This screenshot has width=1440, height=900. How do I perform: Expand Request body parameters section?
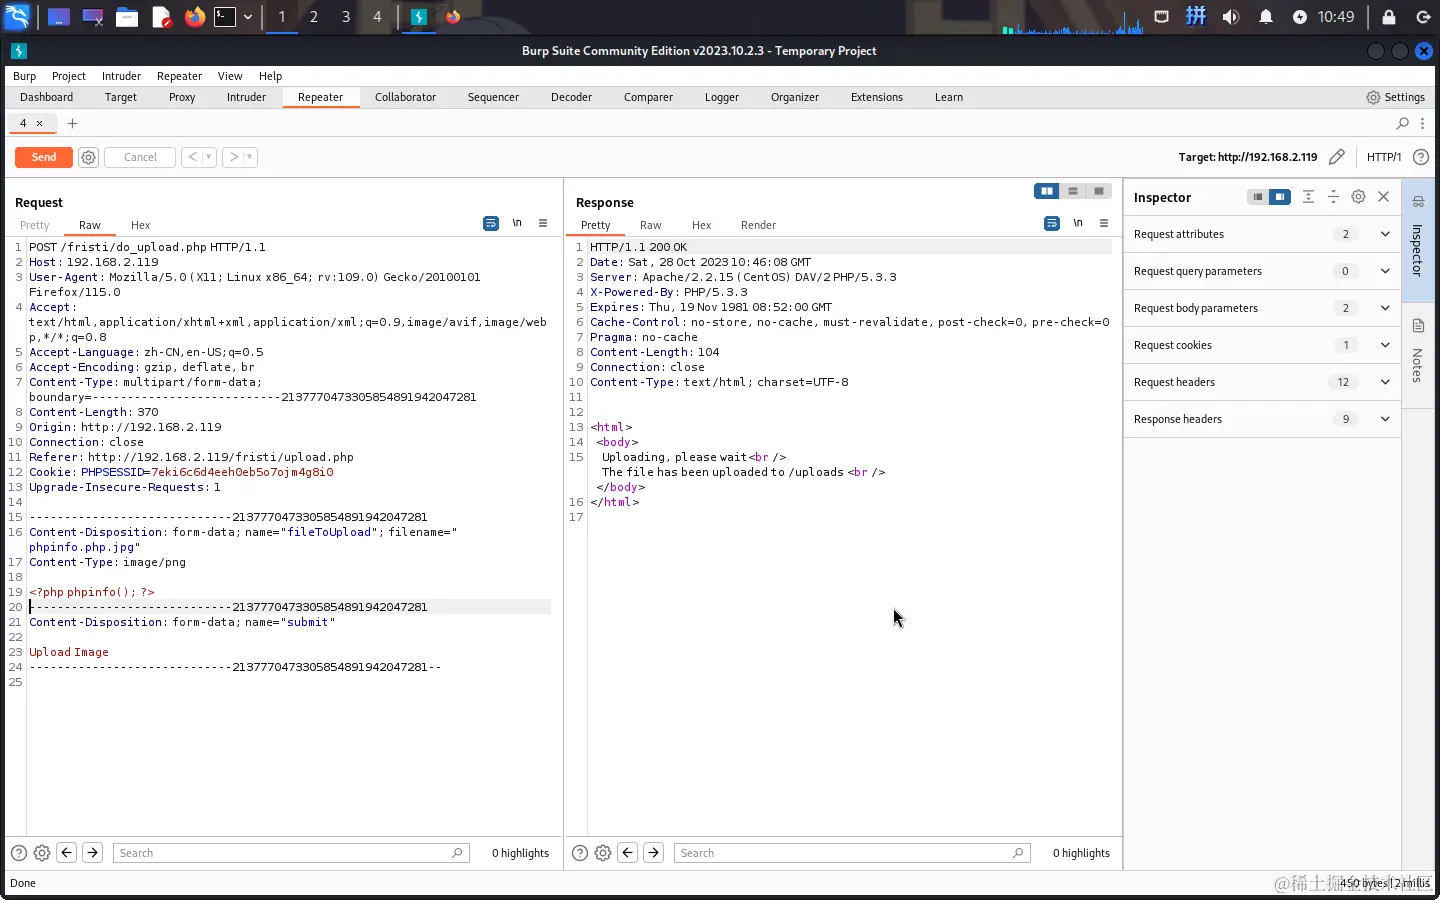tap(1262, 308)
